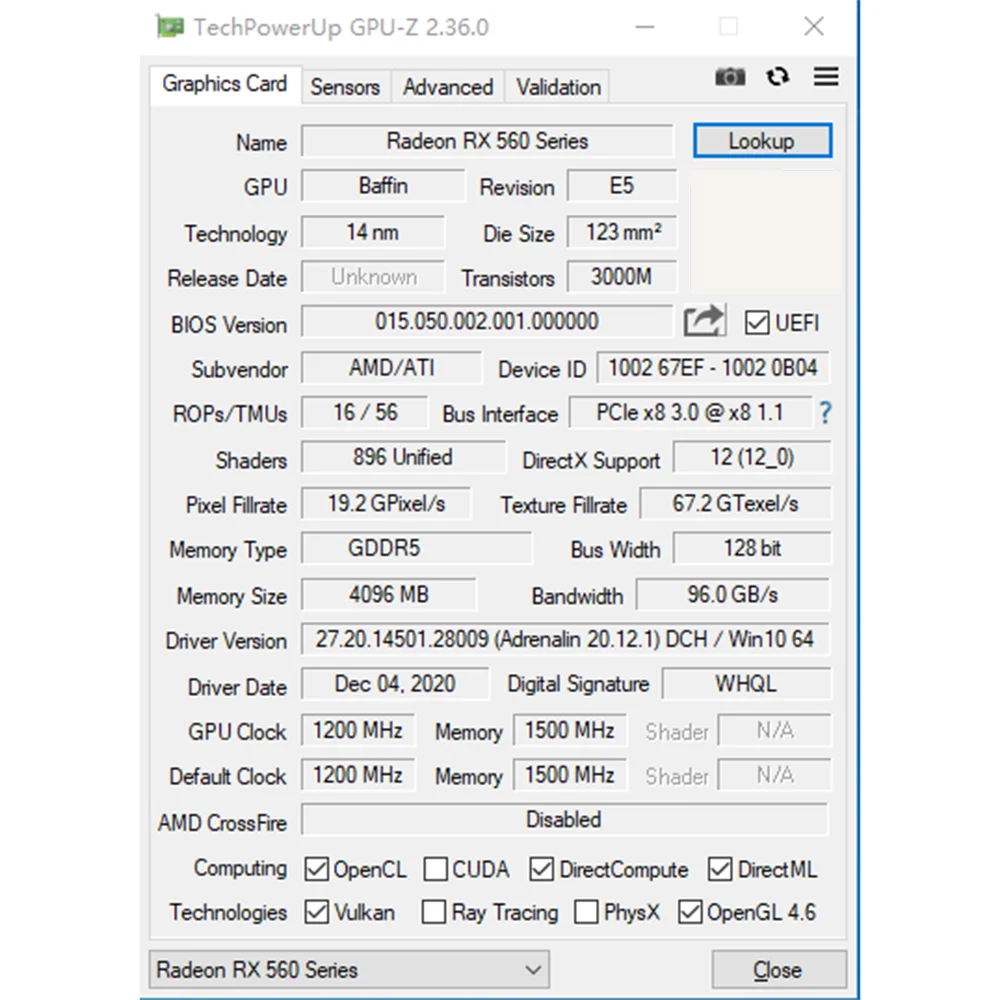Close the GPU-Z window with X
Screen dimensions: 1000x1000
point(814,26)
